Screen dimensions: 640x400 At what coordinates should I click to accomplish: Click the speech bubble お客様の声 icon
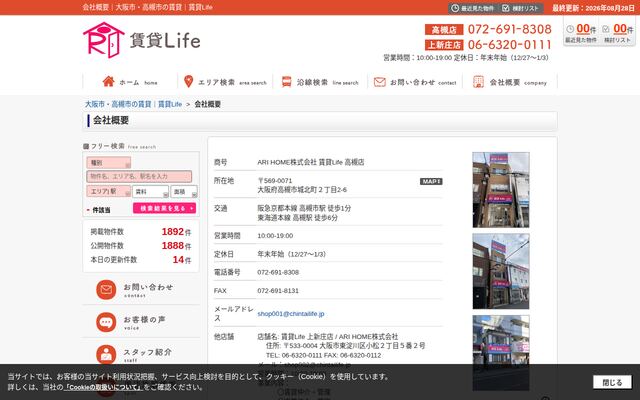pyautogui.click(x=106, y=322)
